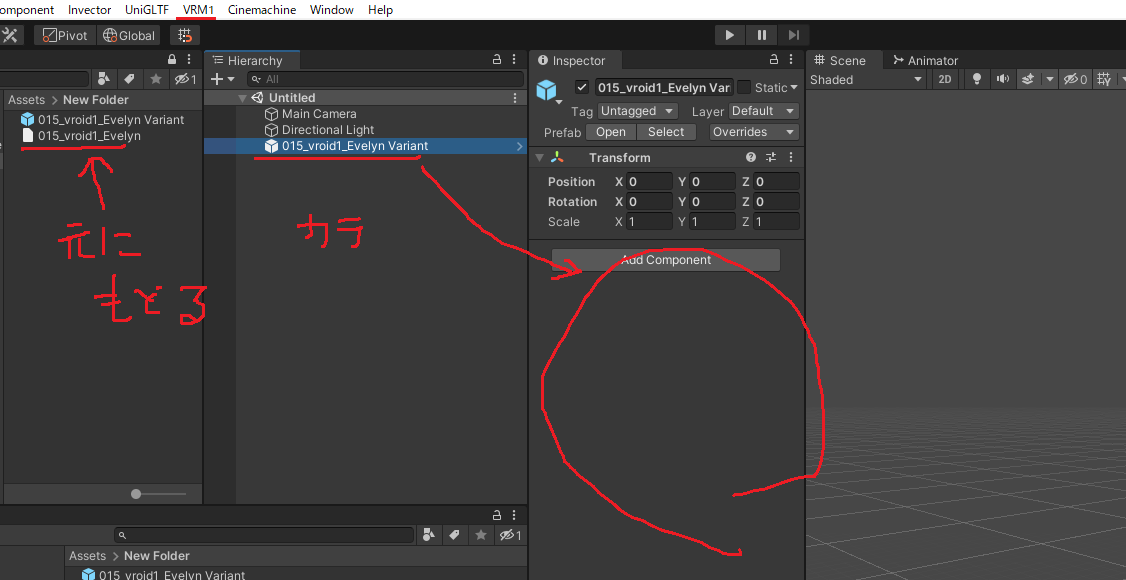Click the Play button
This screenshot has height=580, width=1126.
(730, 34)
